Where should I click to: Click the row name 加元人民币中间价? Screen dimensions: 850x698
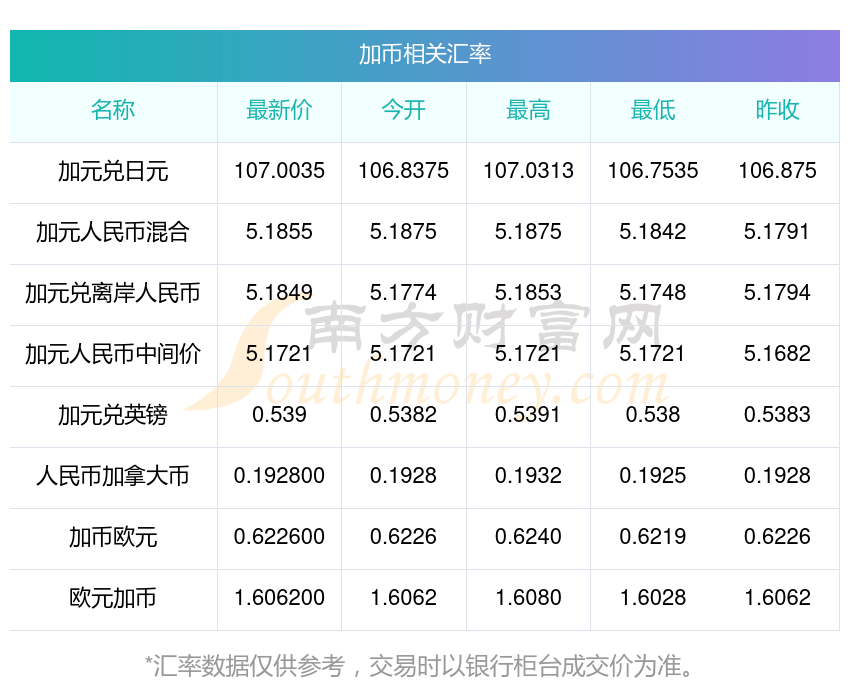point(113,354)
